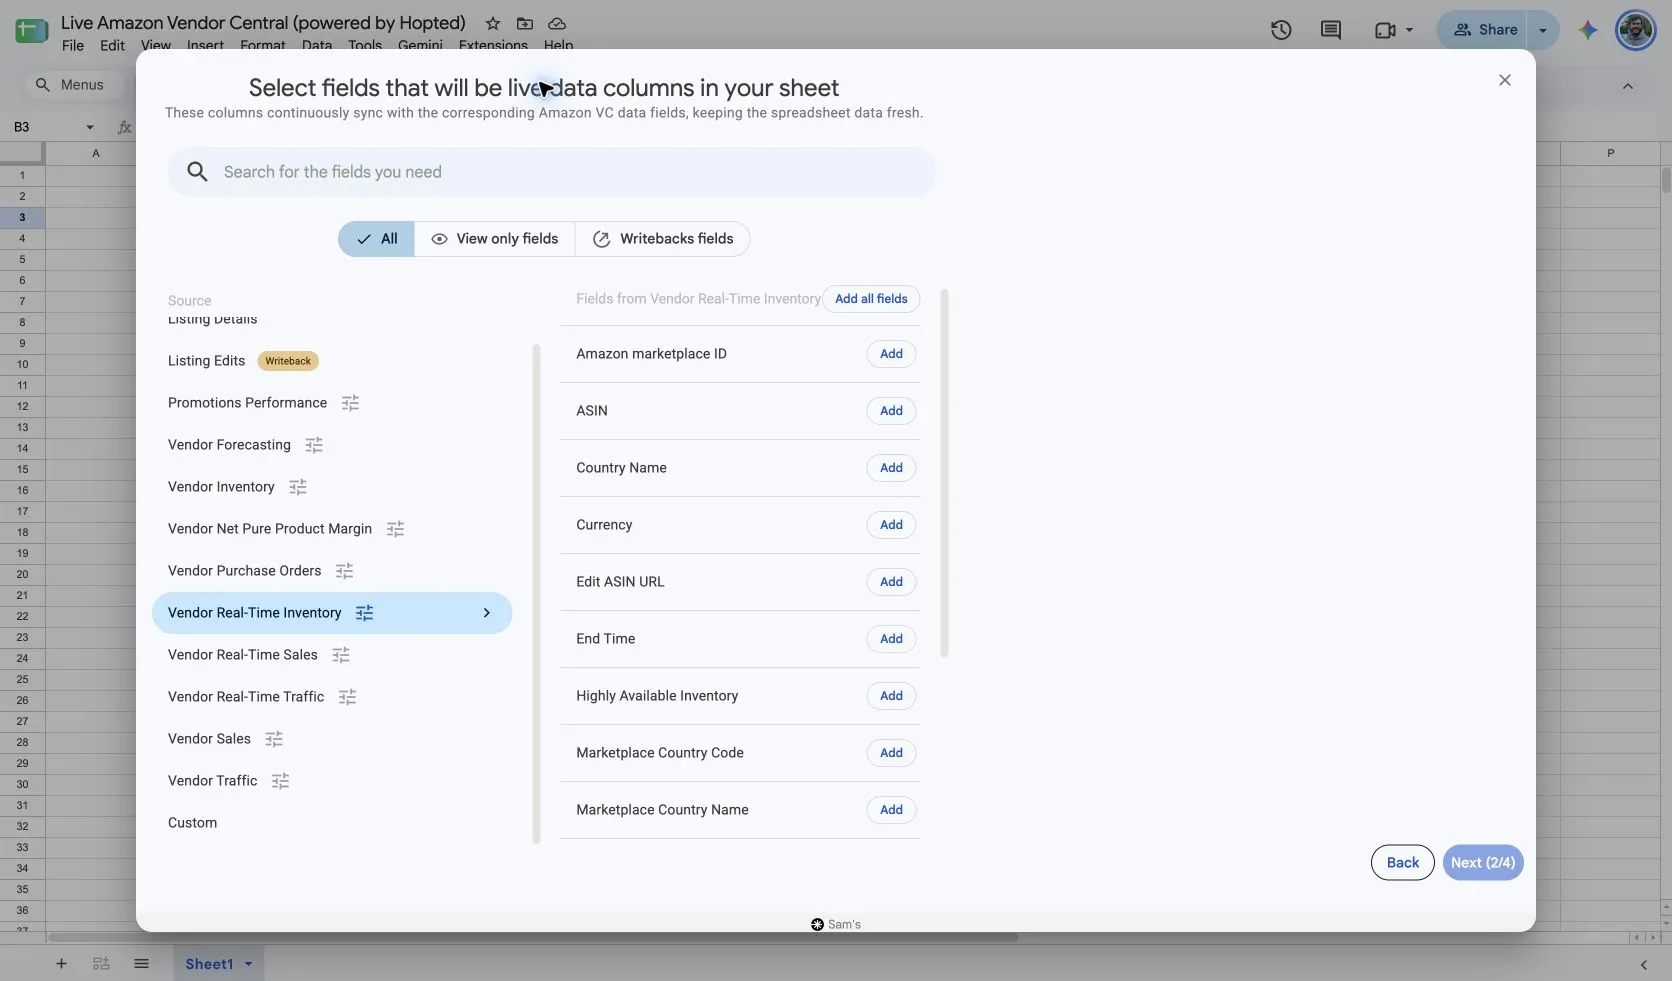Screen dimensions: 1672x981
Task: Click the Back button
Action: [x=1402, y=863]
